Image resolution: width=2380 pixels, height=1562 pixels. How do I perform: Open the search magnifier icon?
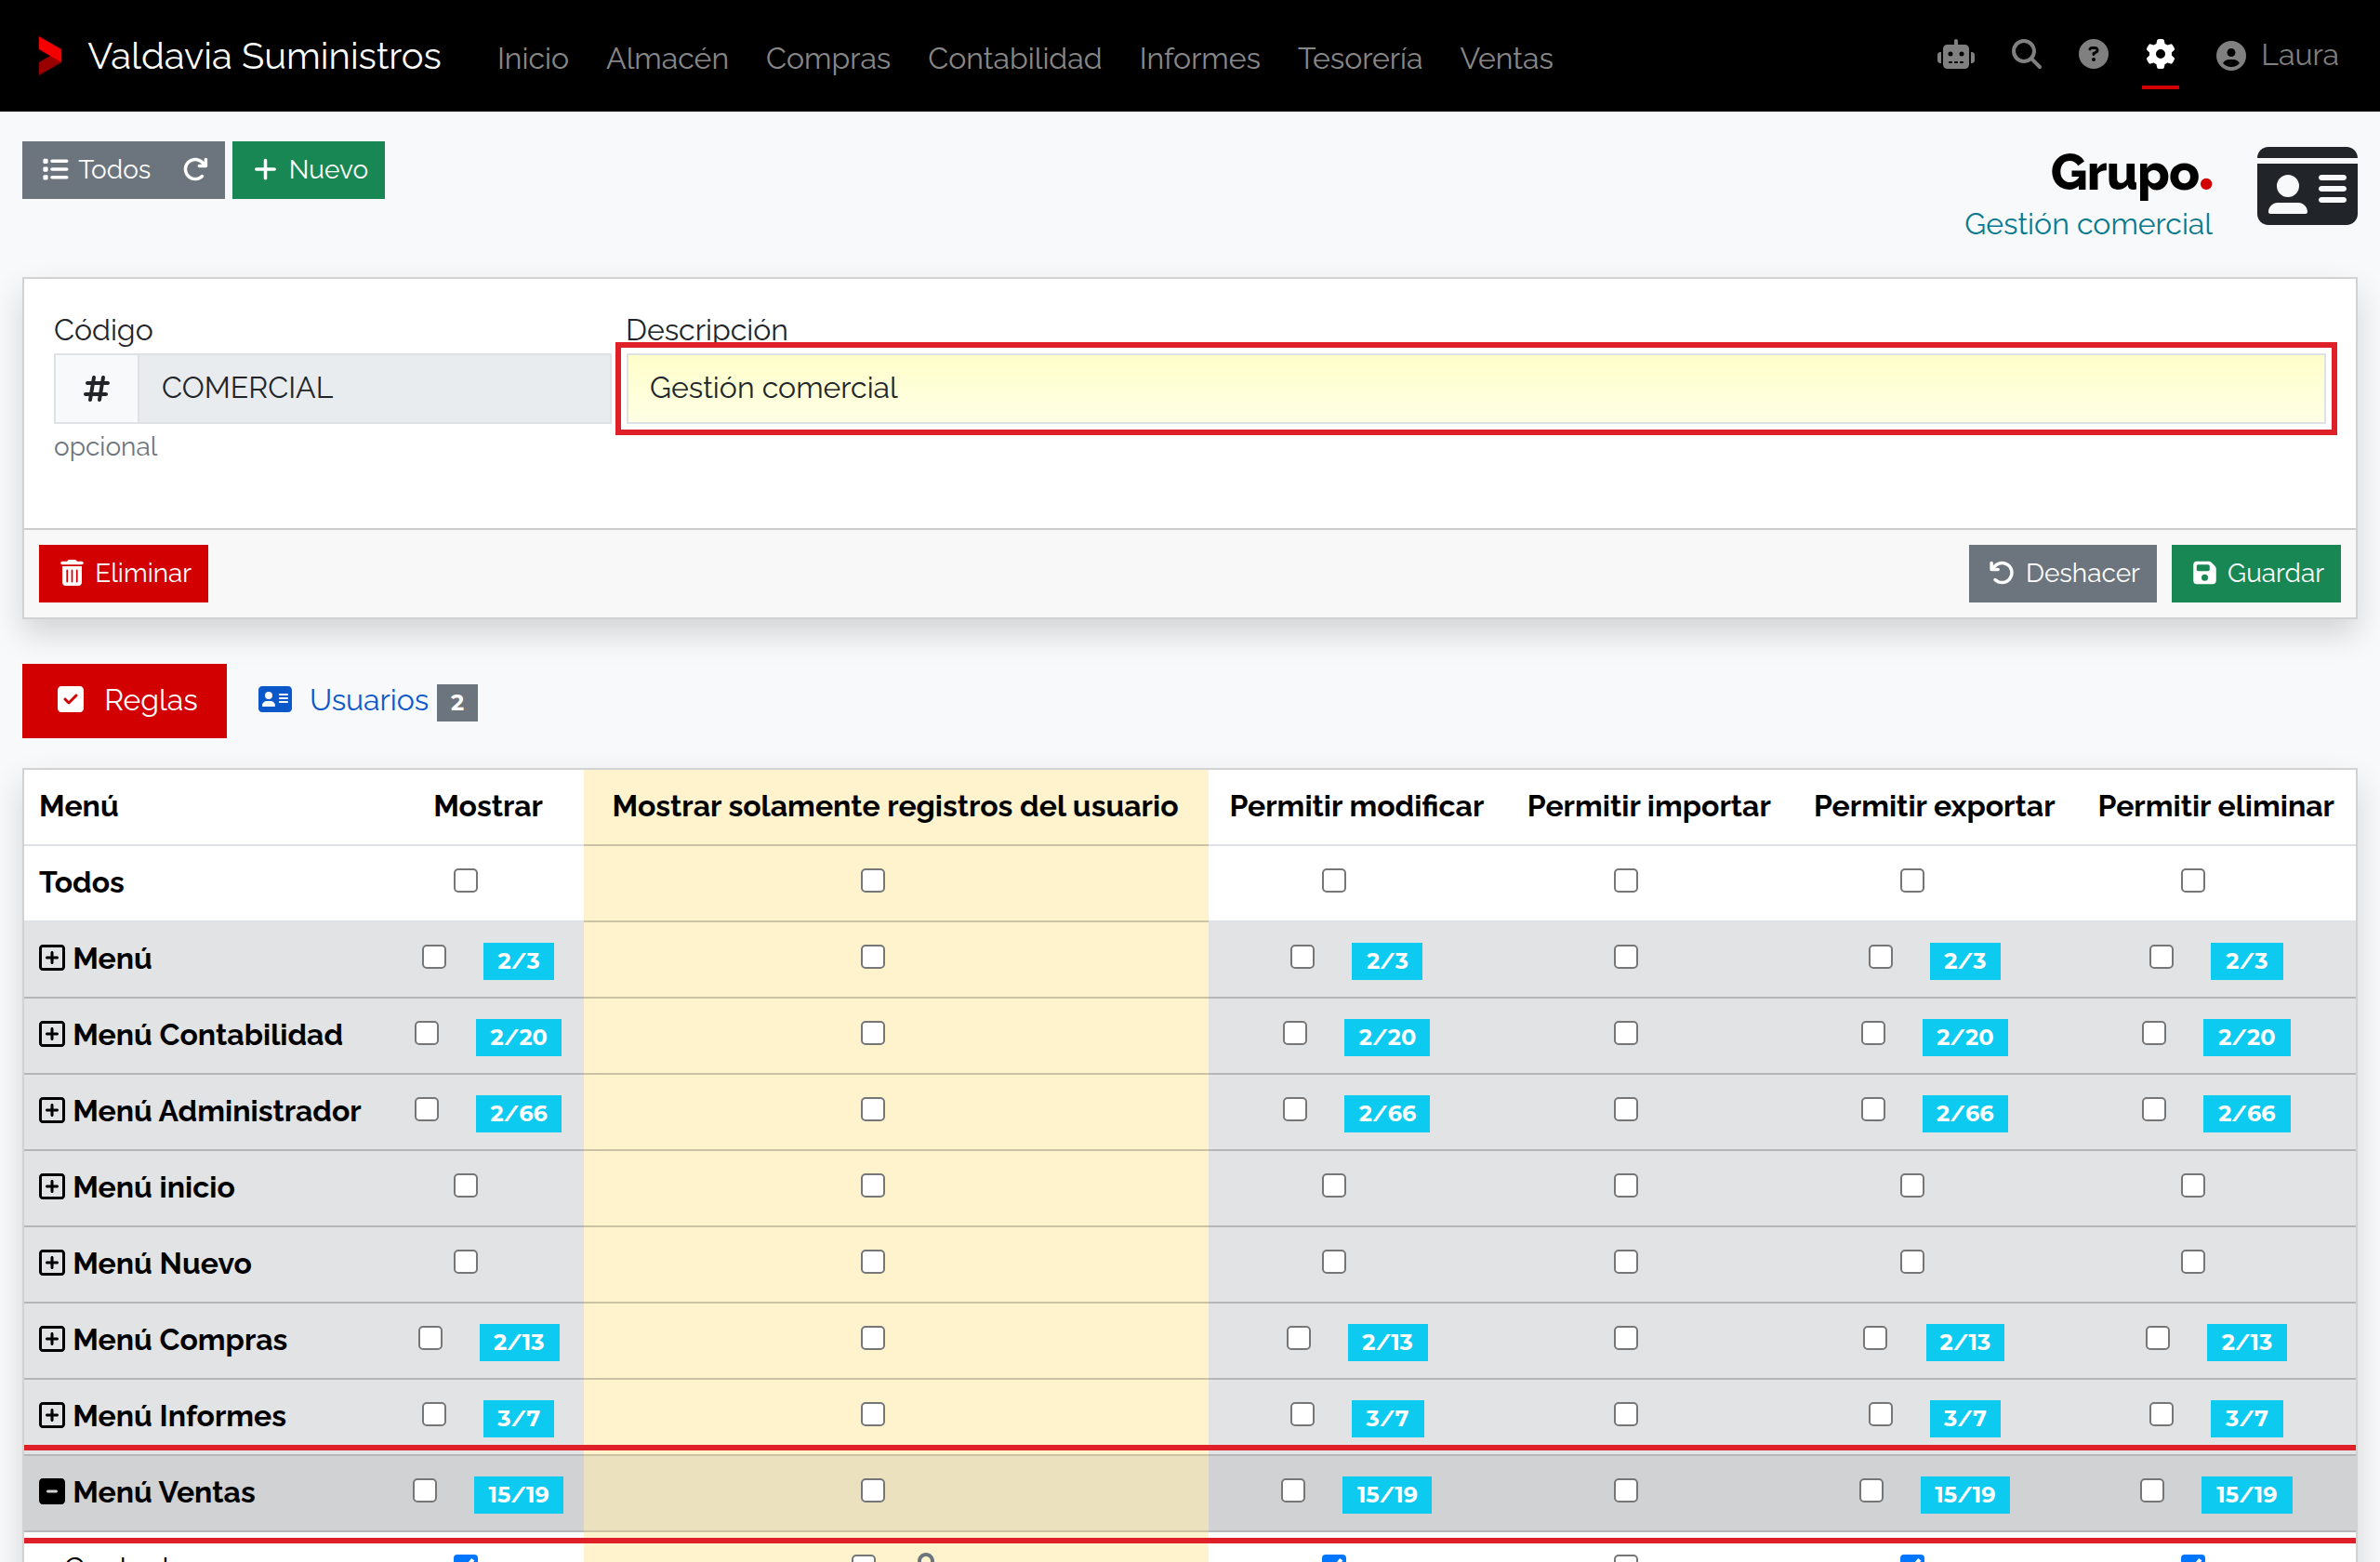[x=2026, y=54]
